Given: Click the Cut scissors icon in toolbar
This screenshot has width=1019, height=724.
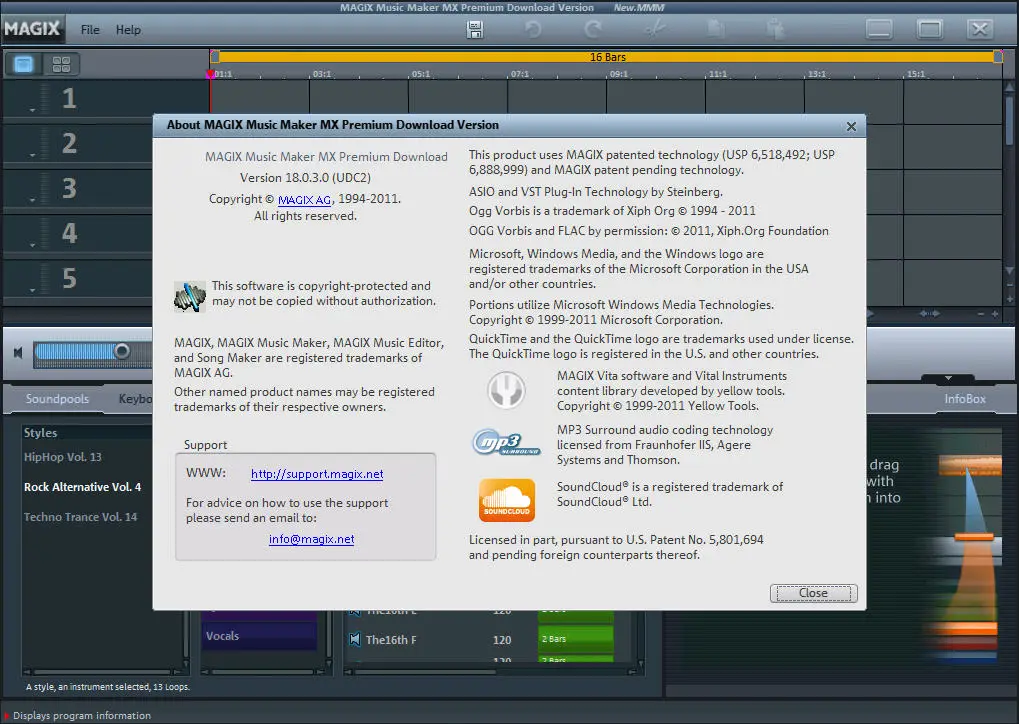Looking at the screenshot, I should tap(654, 30).
